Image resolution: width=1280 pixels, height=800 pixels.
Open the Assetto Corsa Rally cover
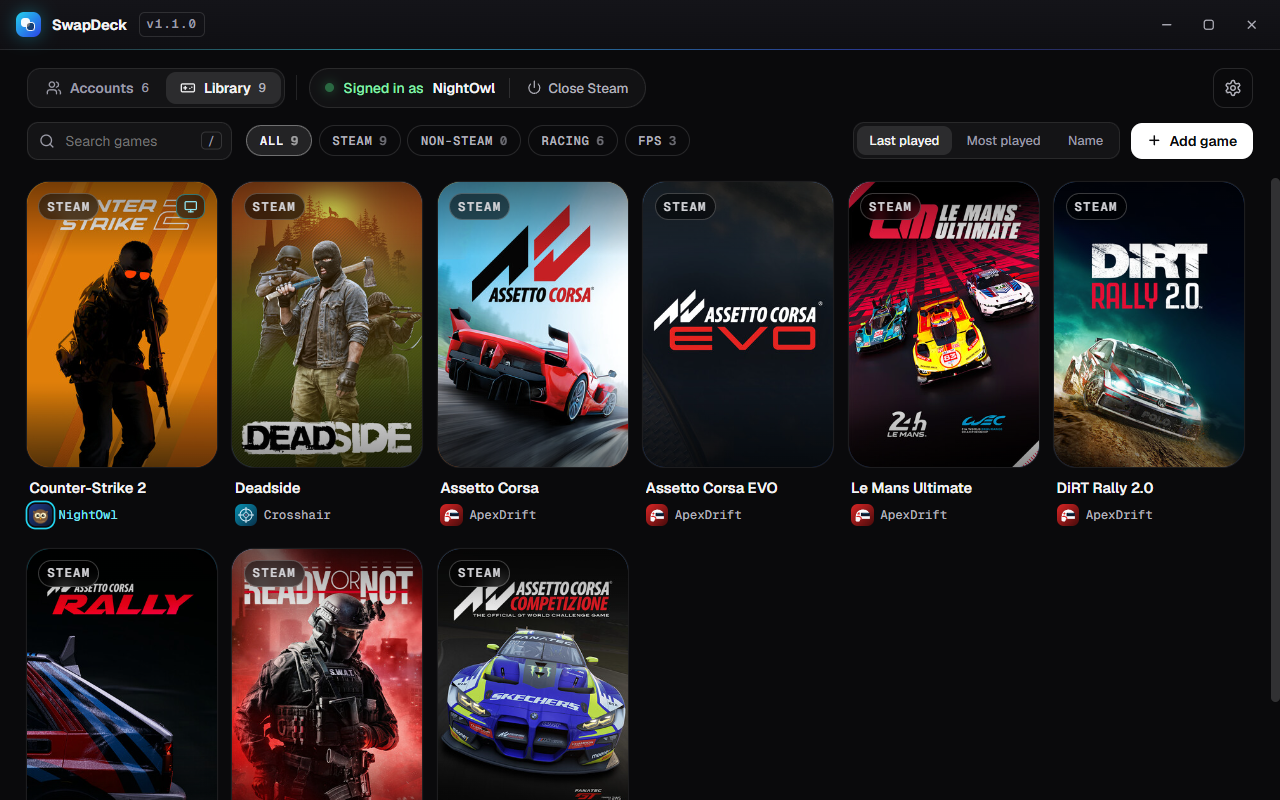[x=122, y=674]
